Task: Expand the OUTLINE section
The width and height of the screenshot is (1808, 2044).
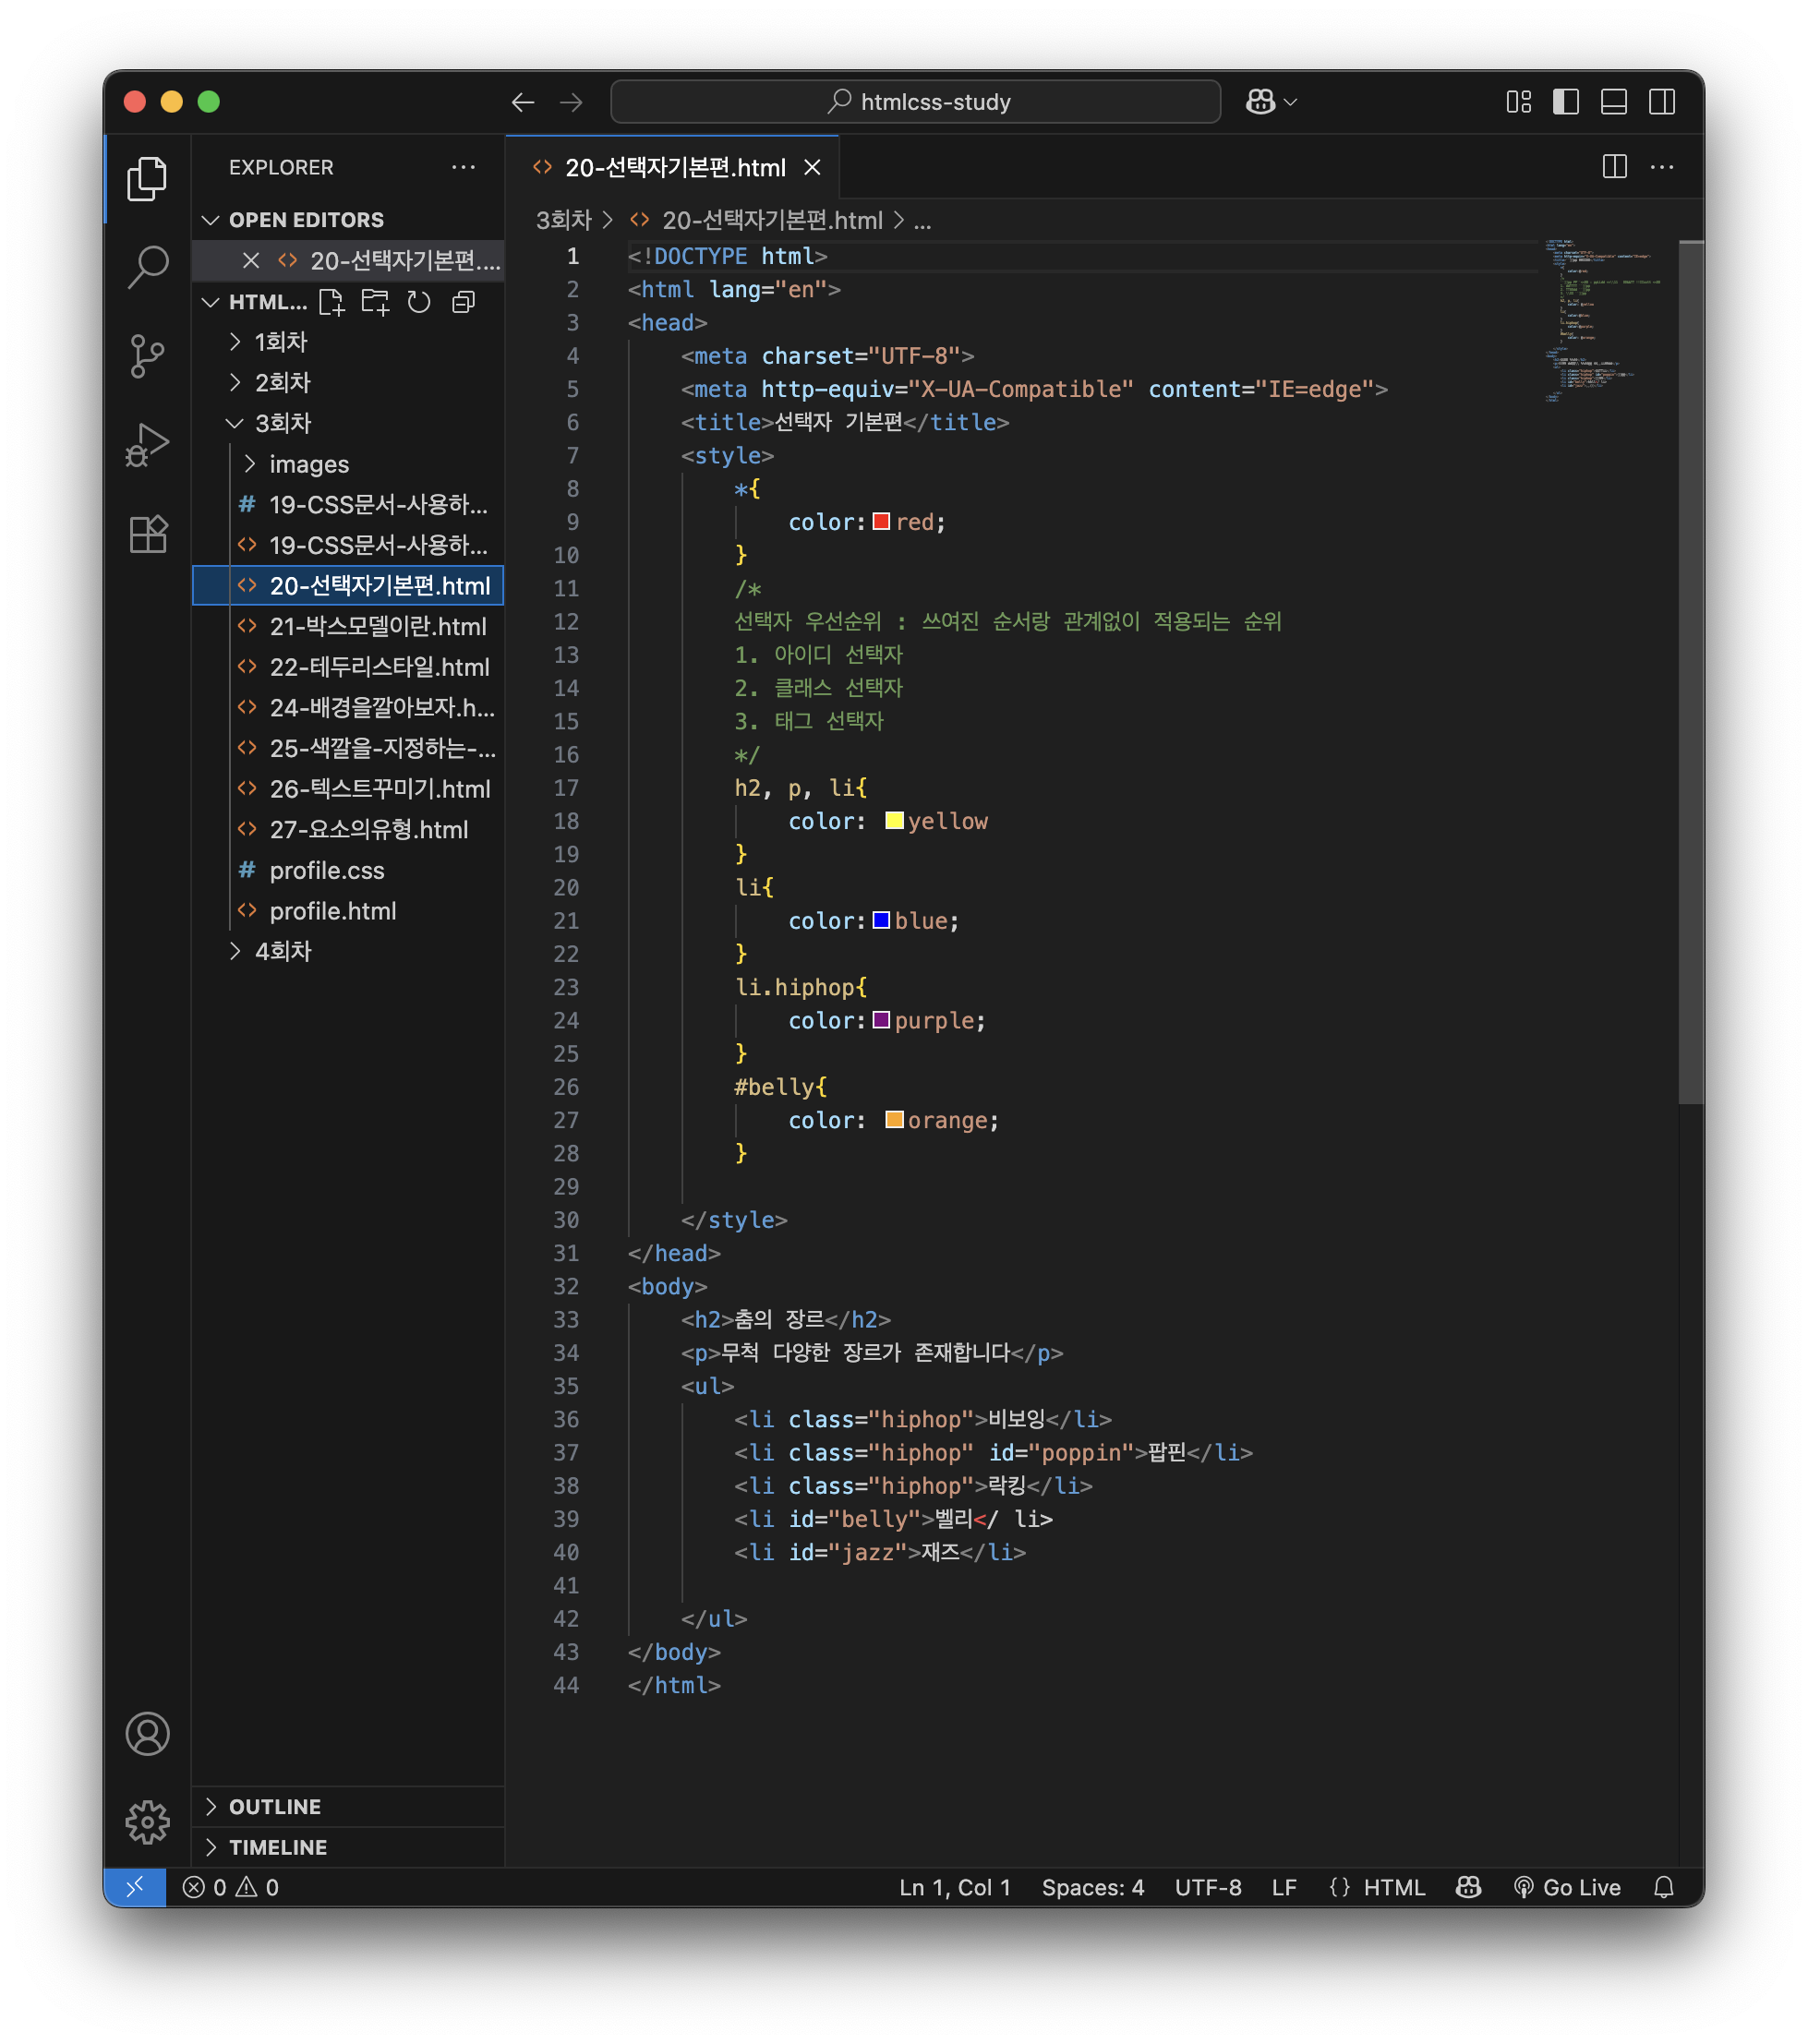Action: 275,1806
